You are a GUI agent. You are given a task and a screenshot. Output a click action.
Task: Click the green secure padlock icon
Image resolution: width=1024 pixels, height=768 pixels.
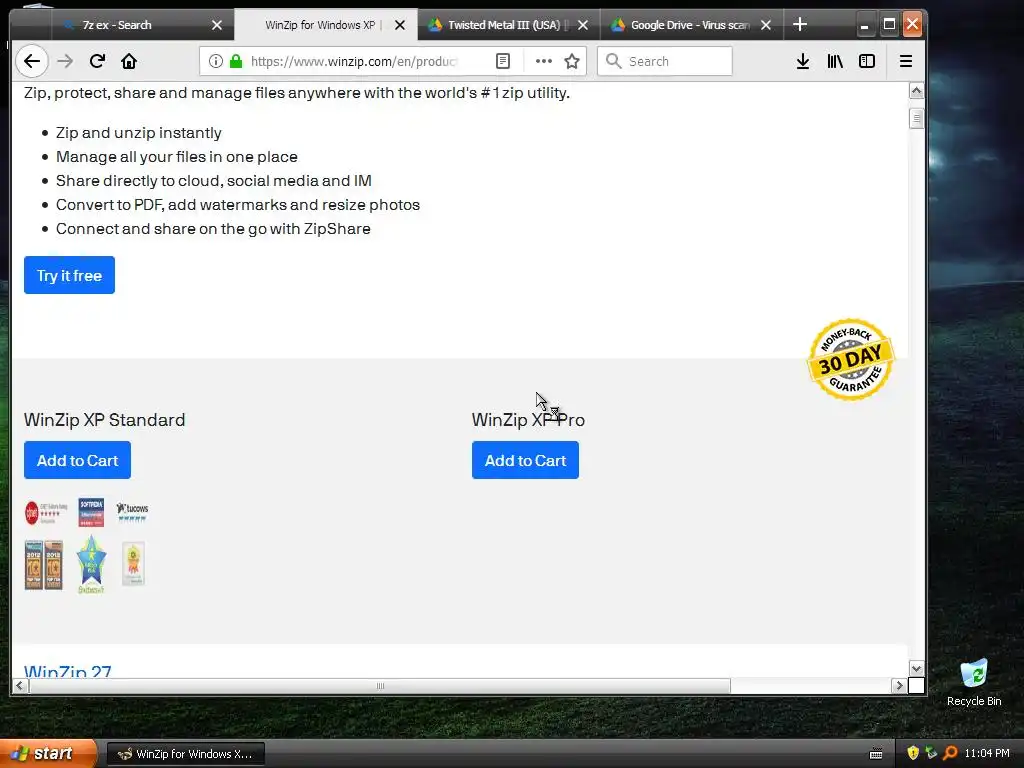point(236,61)
